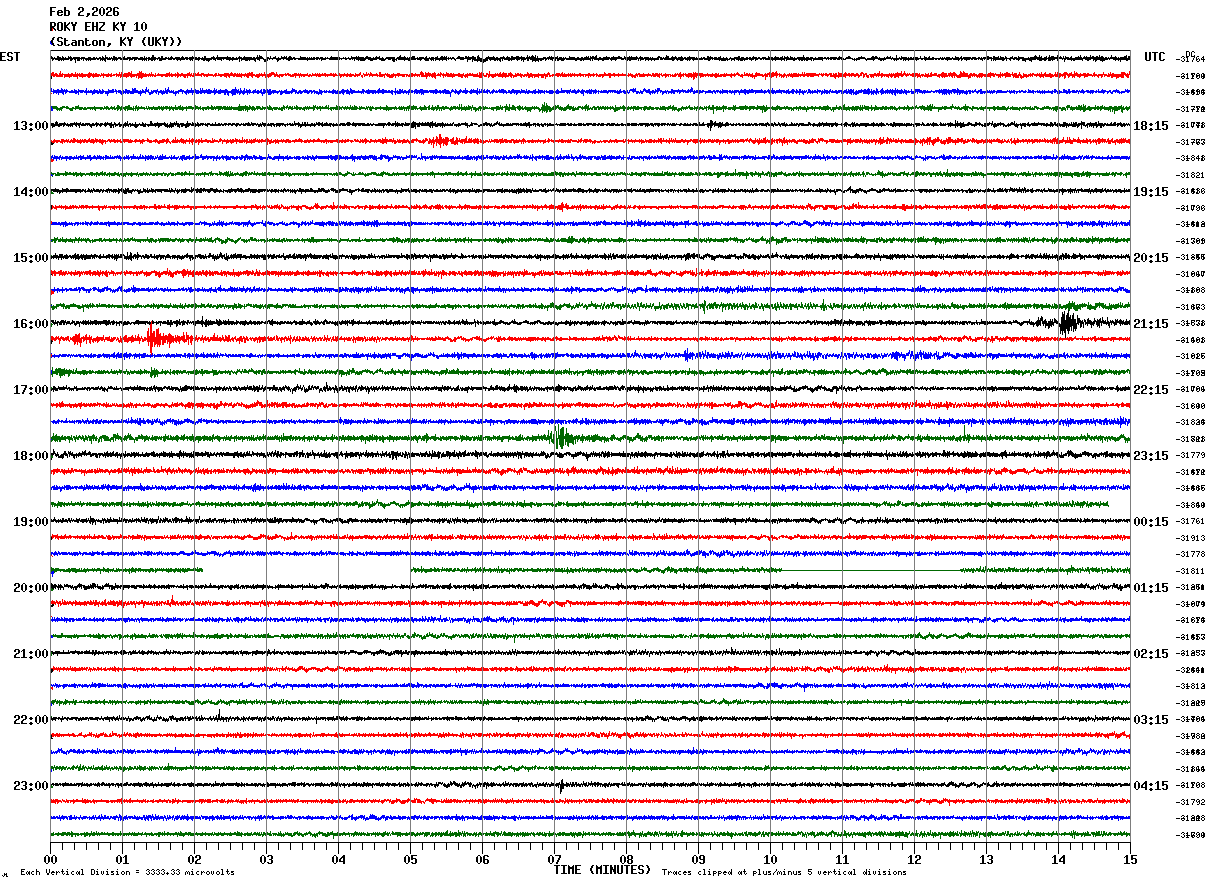Click minute tick label '09' on time axis
The image size is (1210, 886).
[x=698, y=860]
